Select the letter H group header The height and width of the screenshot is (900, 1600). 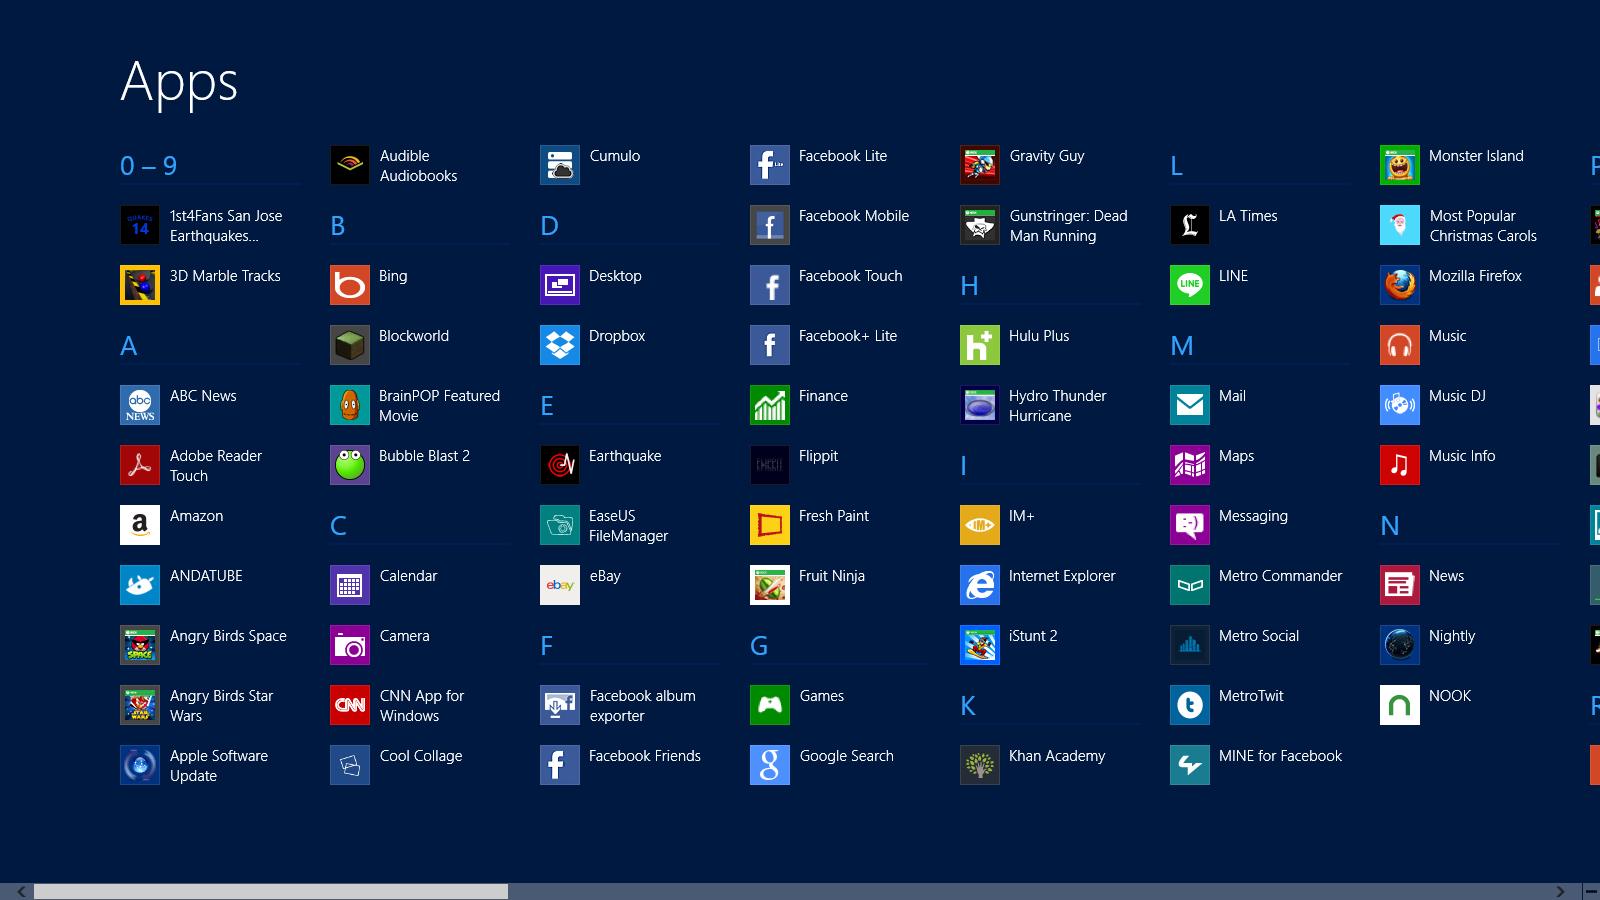[969, 286]
